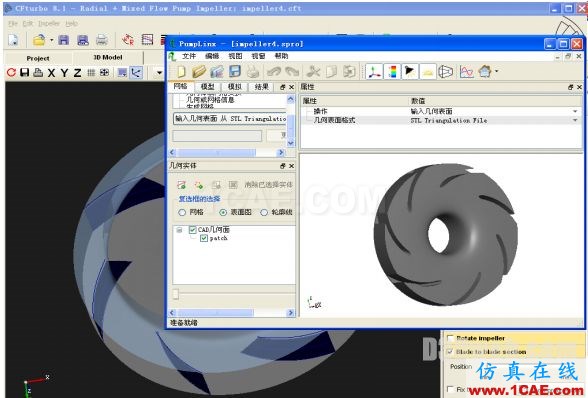588x398 pixels.
Task: Open the 帮助 menu in PumpLinx
Action: point(281,56)
